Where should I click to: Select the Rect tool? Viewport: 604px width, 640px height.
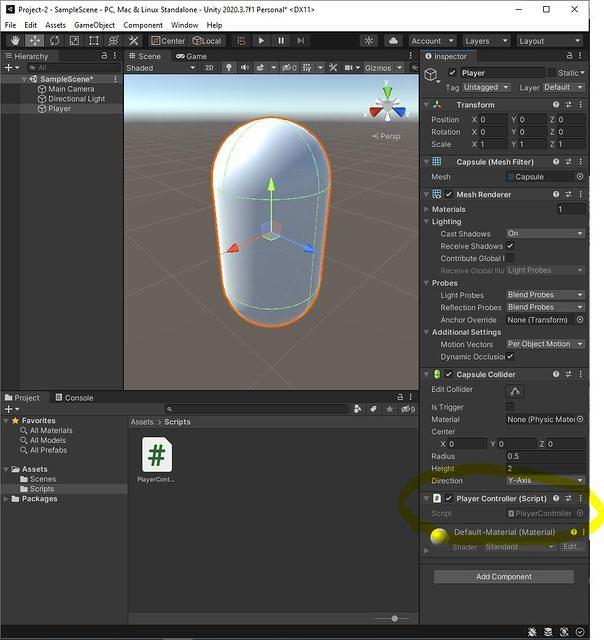pos(93,41)
